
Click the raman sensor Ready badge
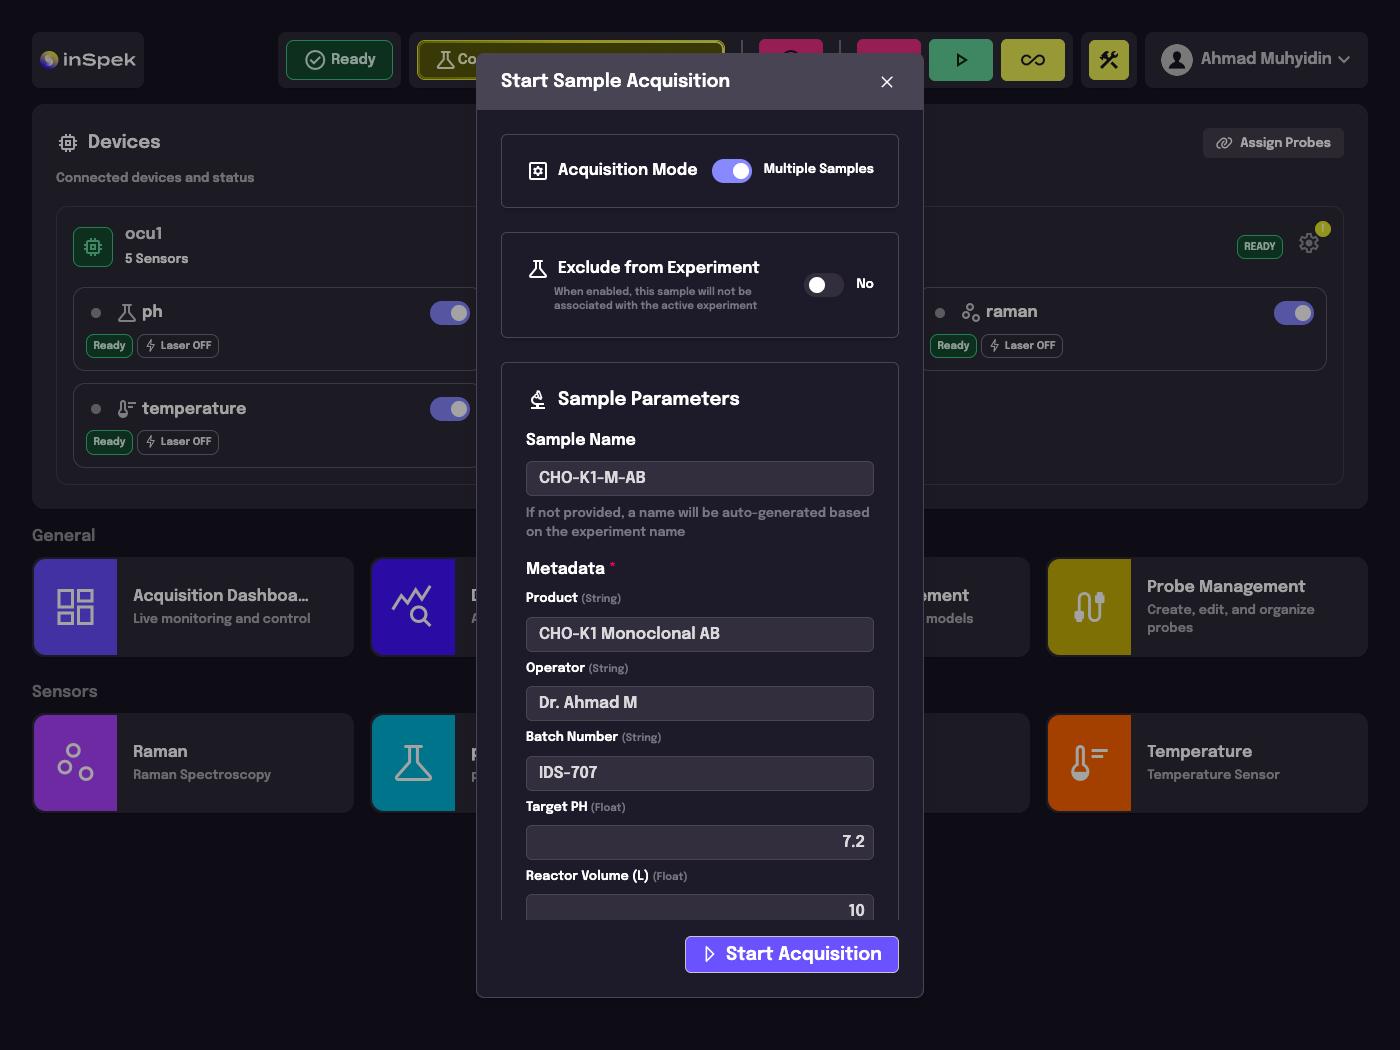tap(954, 346)
